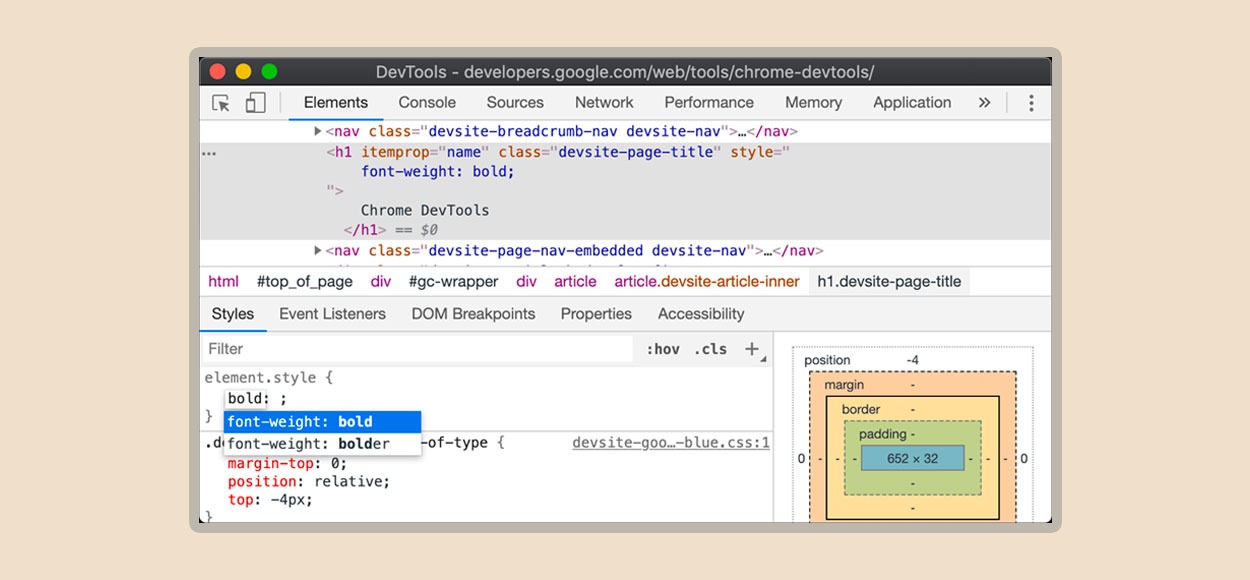The width and height of the screenshot is (1250, 580).
Task: Select #gc-wrapper in the breadcrumb trail
Action: pyautogui.click(x=453, y=282)
